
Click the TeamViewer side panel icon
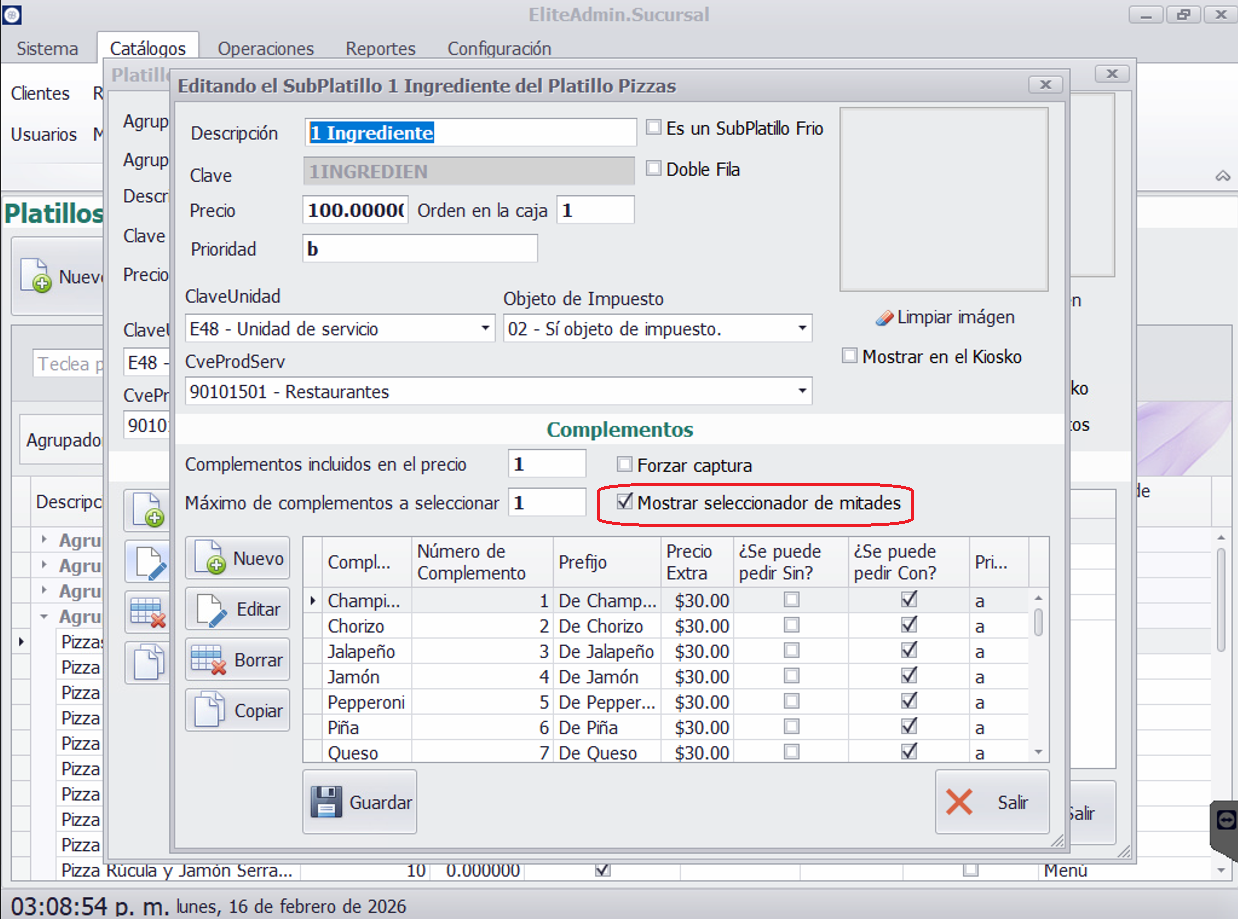point(1226,820)
